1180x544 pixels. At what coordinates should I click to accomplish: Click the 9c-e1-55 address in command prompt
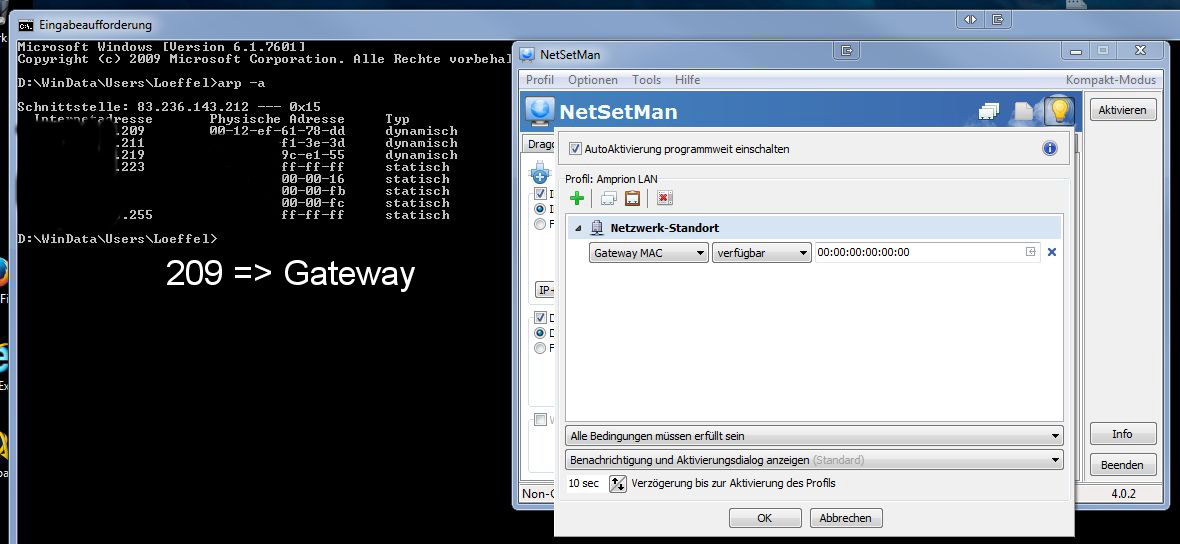click(x=313, y=155)
